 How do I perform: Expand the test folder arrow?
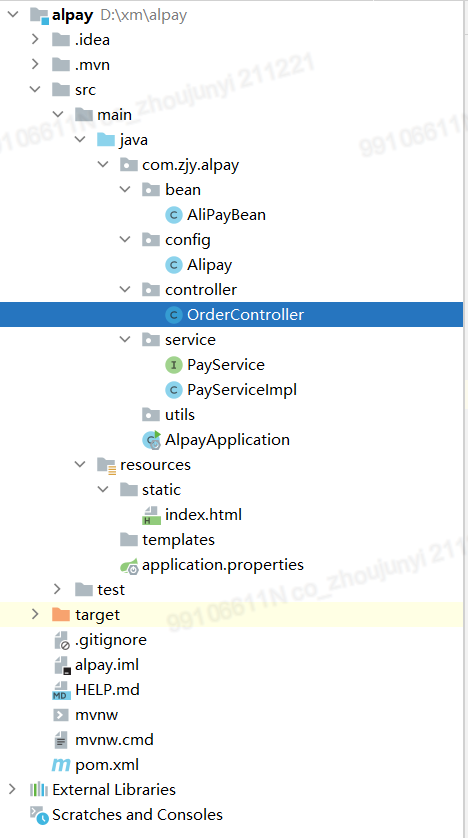click(x=58, y=590)
